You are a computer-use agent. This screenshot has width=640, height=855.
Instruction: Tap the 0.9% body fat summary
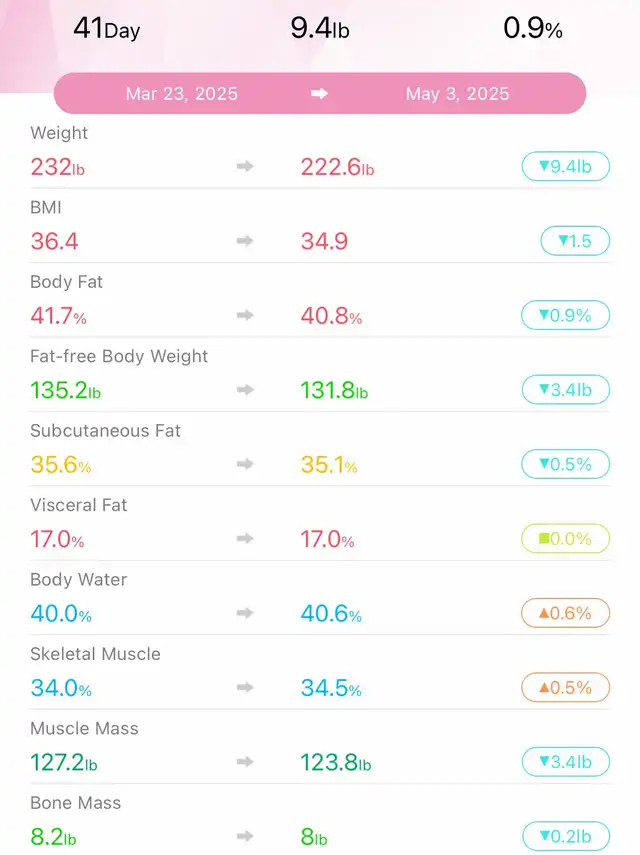[x=532, y=28]
